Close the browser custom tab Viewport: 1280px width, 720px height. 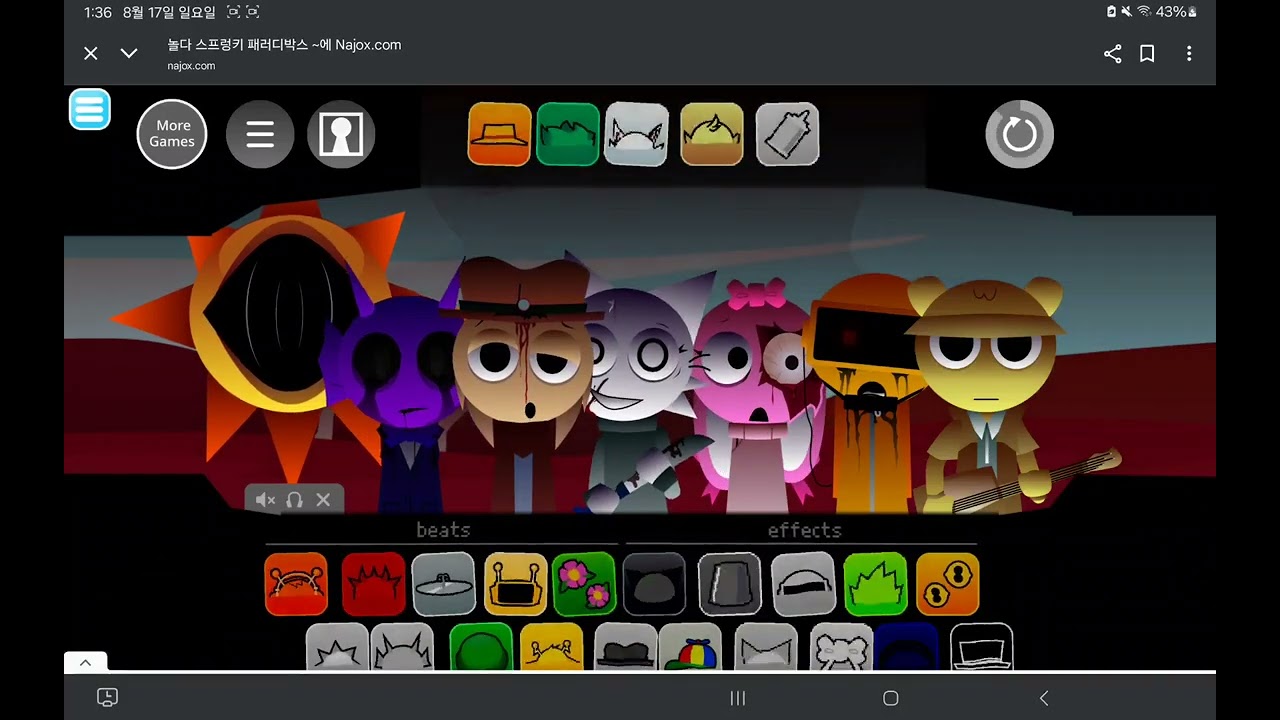91,54
